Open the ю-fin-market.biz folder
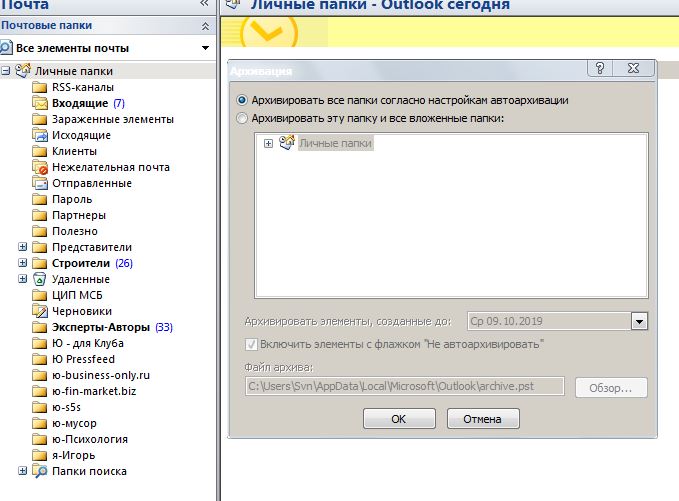The image size is (679, 501). click(x=94, y=391)
